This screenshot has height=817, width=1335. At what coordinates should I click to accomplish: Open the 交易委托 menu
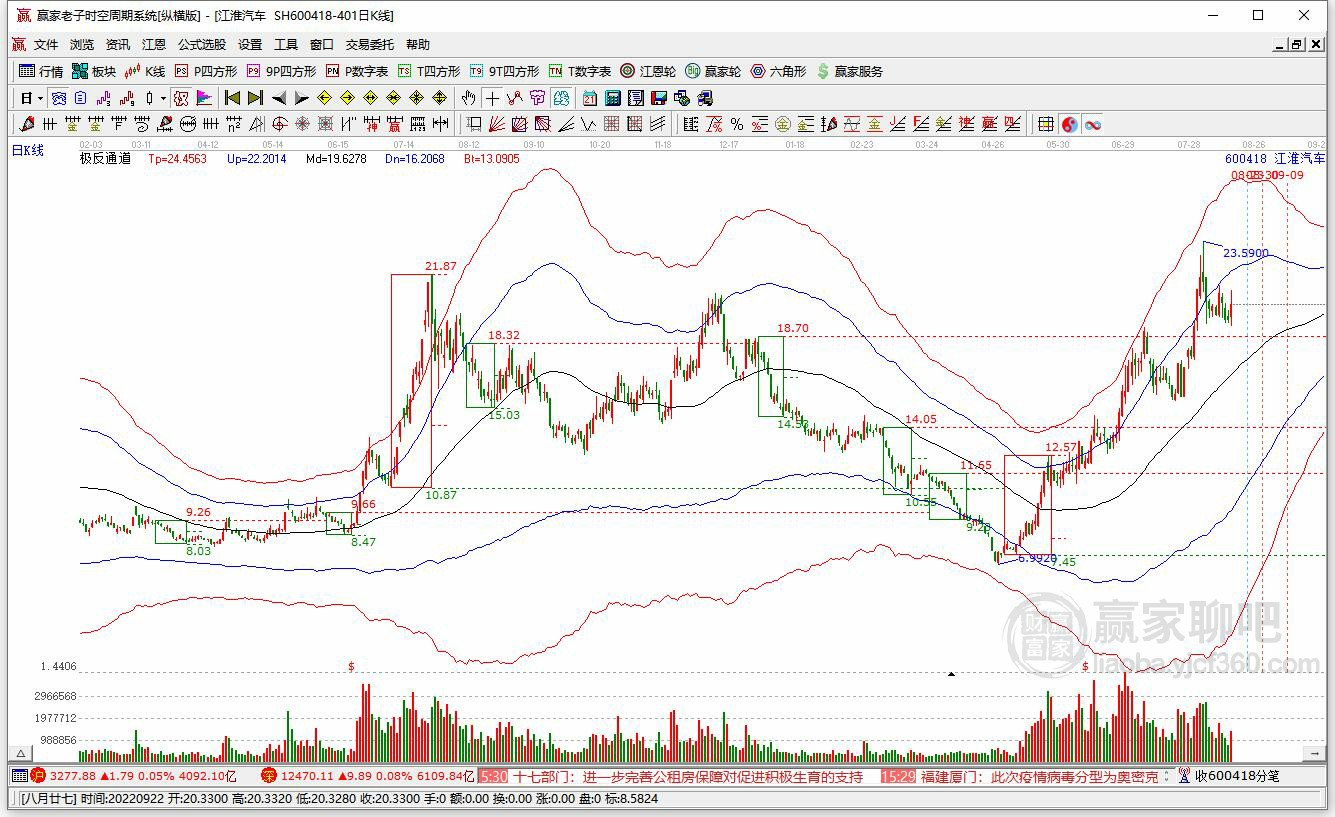[370, 45]
